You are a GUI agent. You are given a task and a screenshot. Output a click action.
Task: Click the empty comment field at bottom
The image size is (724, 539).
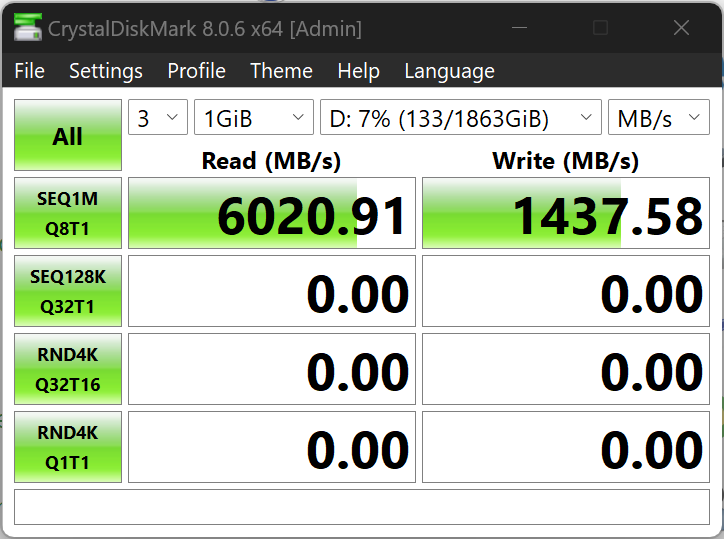pyautogui.click(x=362, y=507)
